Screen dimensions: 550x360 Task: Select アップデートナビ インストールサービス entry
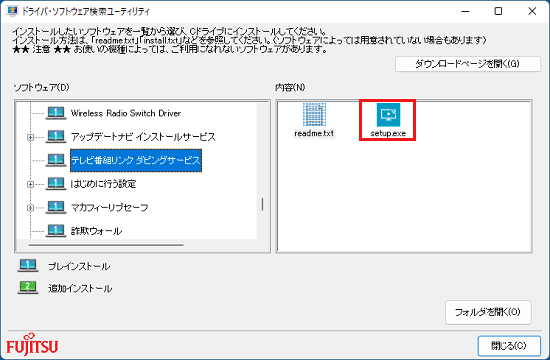pos(143,137)
